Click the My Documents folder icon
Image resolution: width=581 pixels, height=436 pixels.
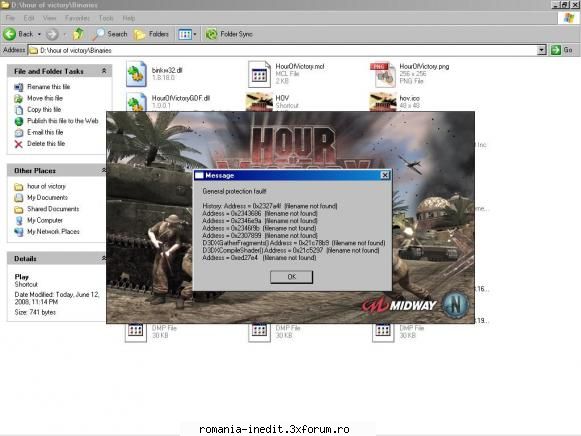19,198
